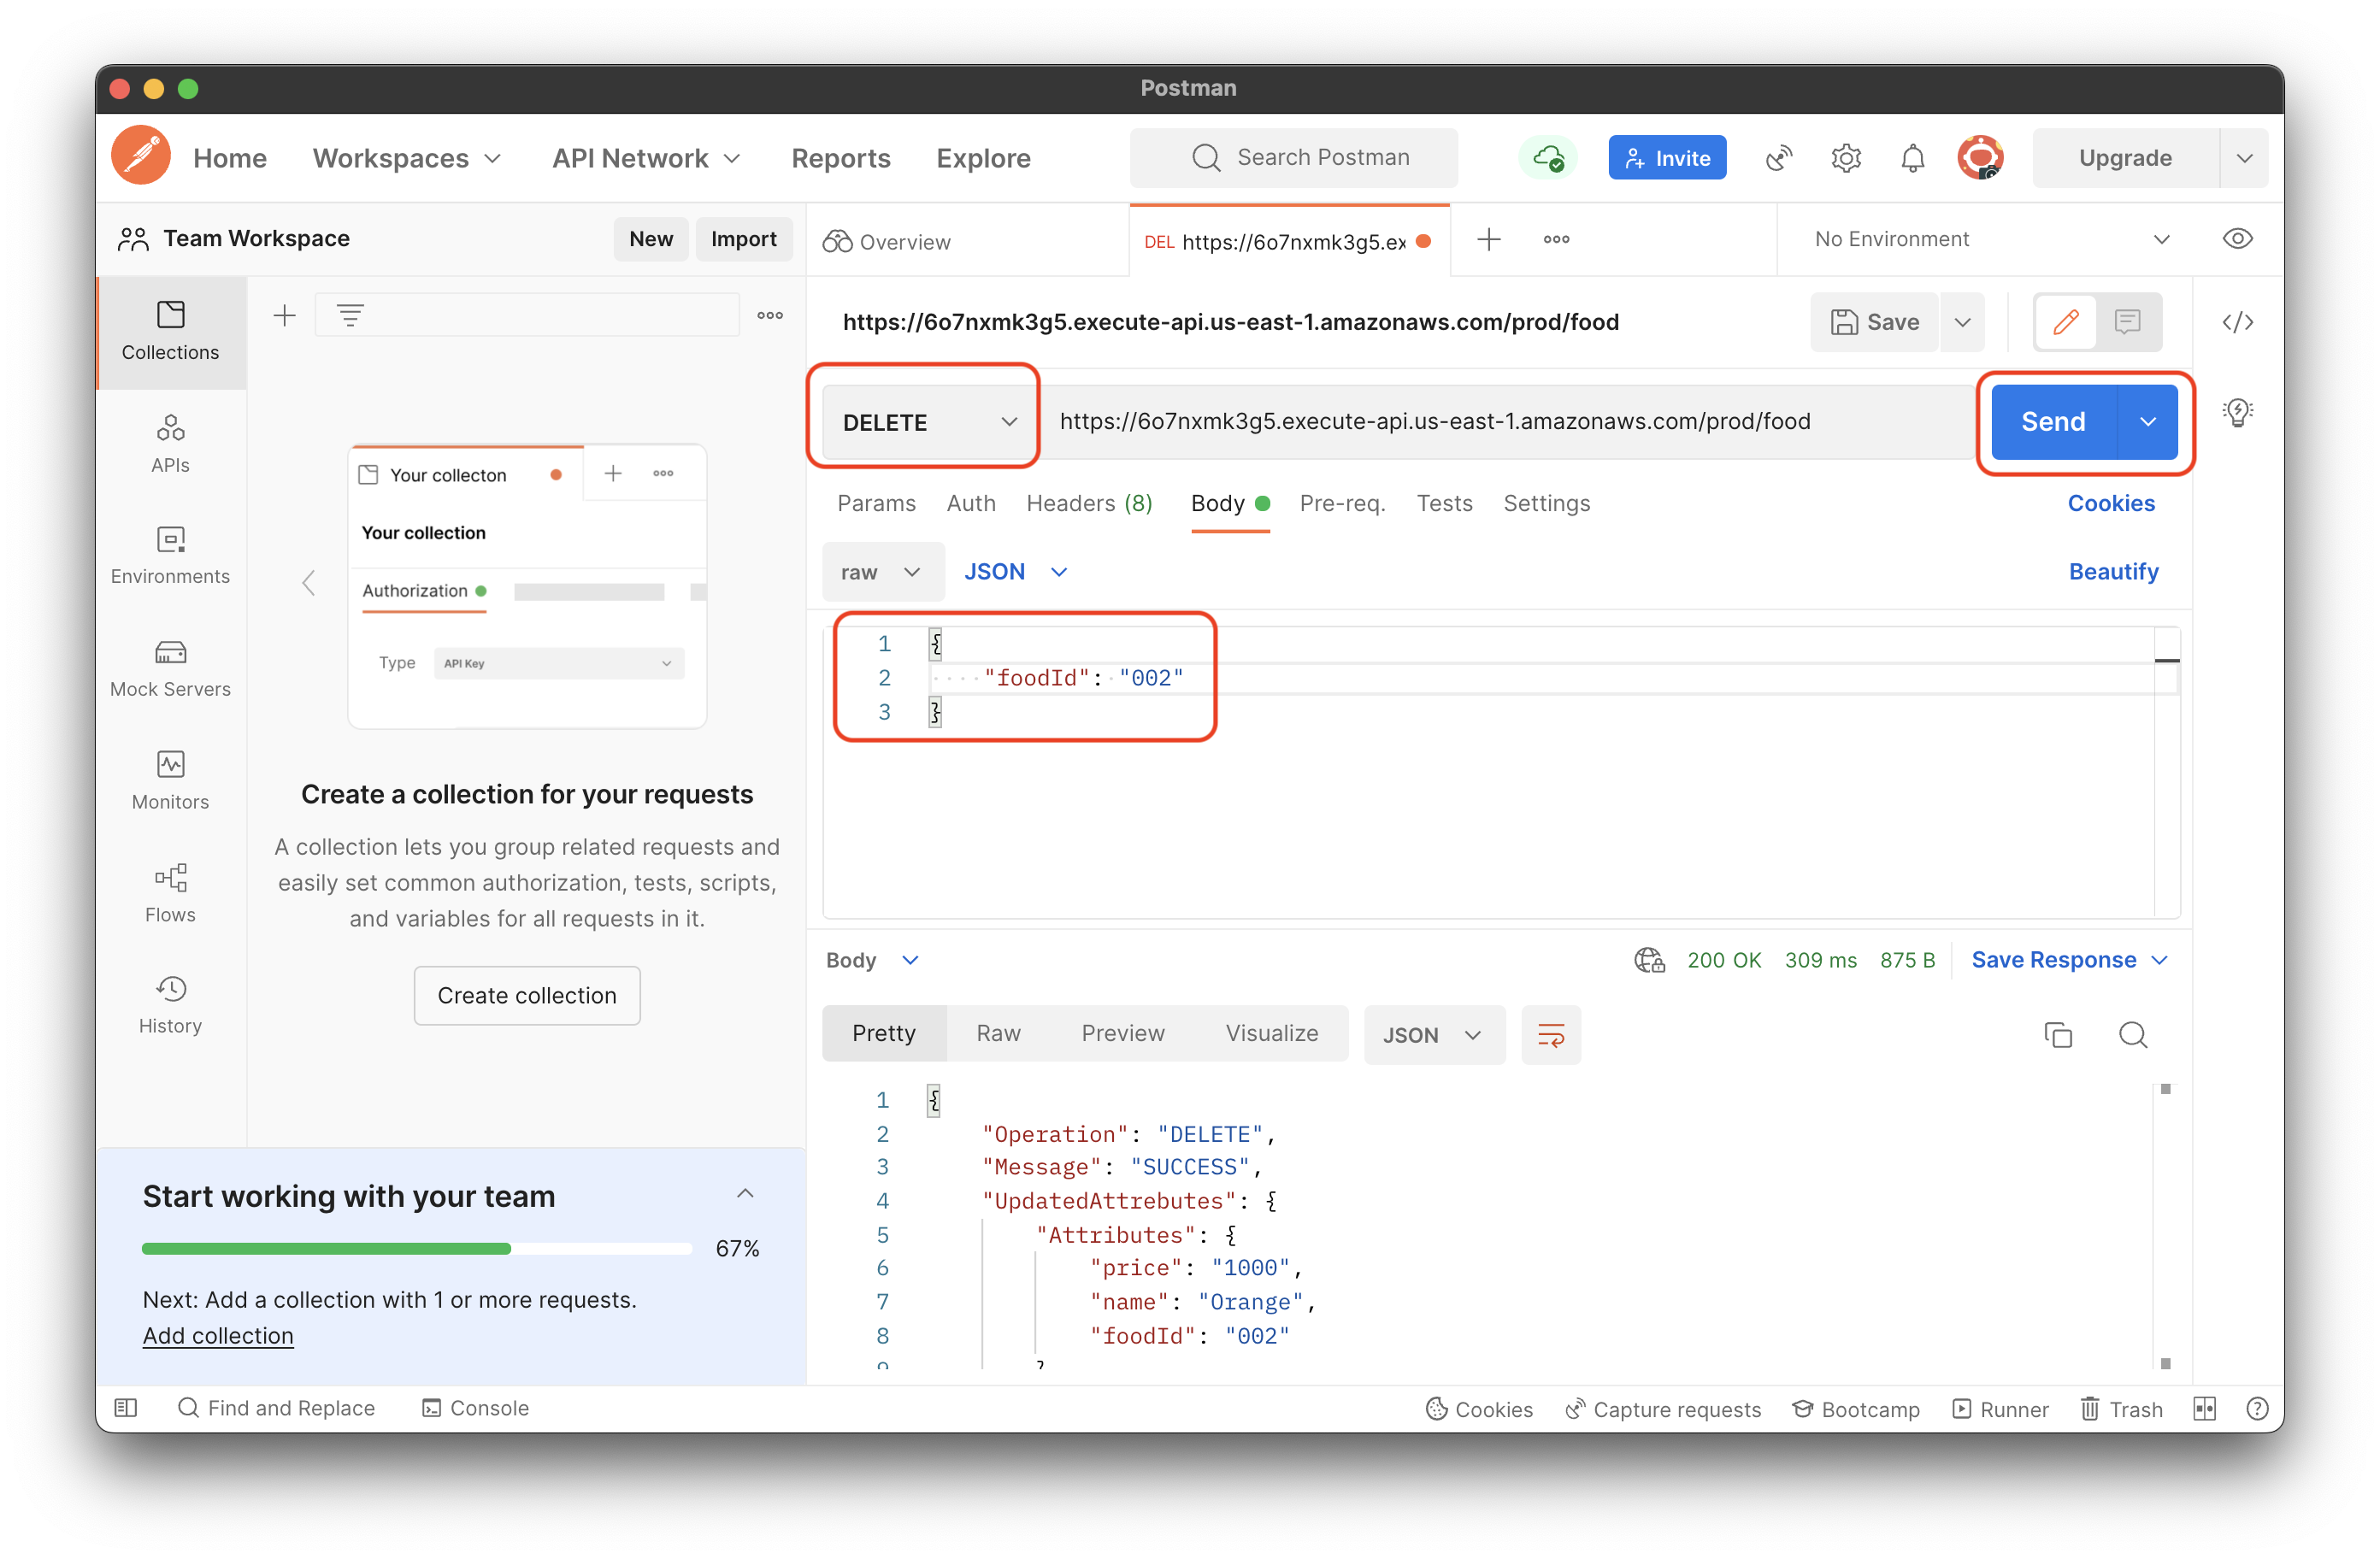Open the No Environment selector
This screenshot has width=2380, height=1559.
[x=1991, y=239]
